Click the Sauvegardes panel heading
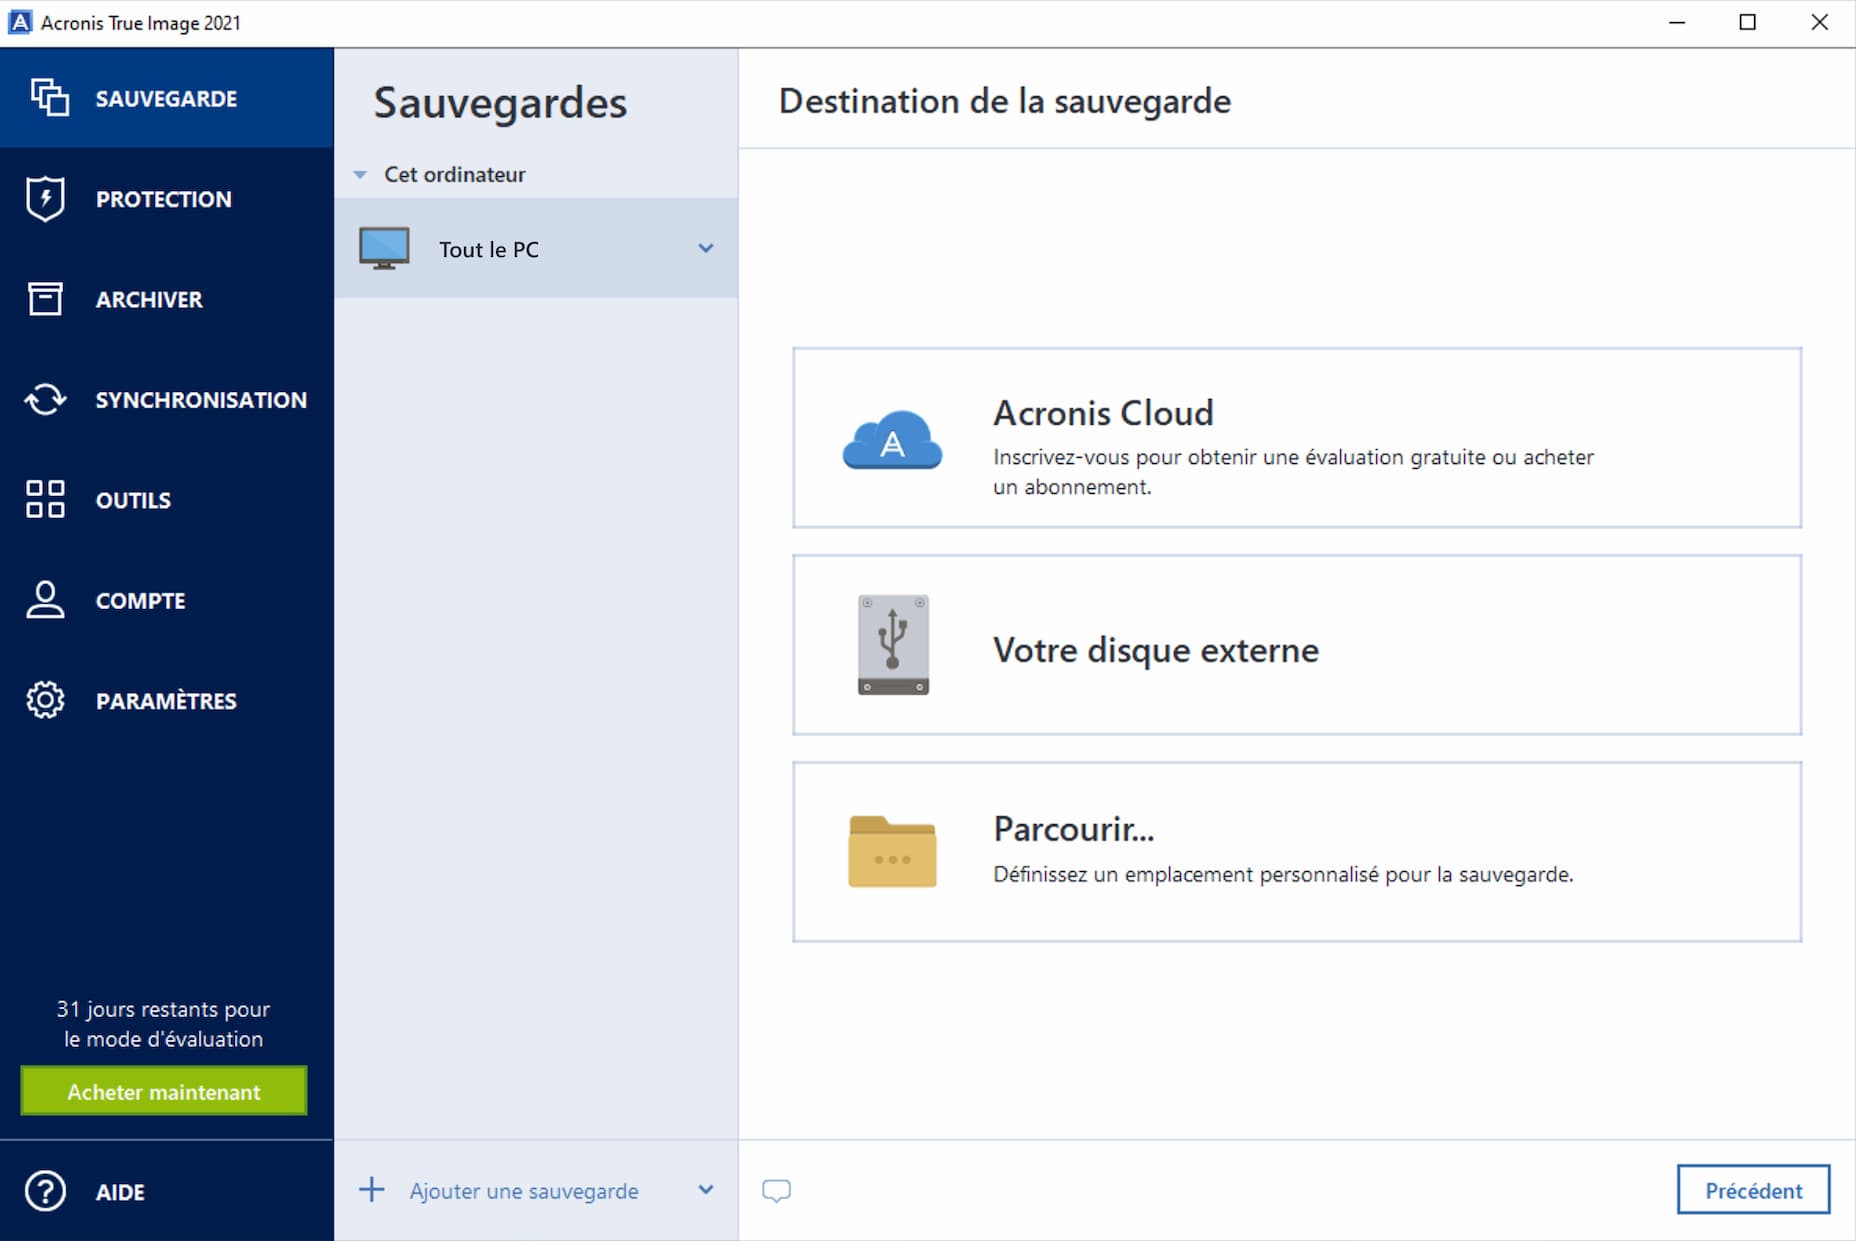The width and height of the screenshot is (1856, 1241). [500, 103]
